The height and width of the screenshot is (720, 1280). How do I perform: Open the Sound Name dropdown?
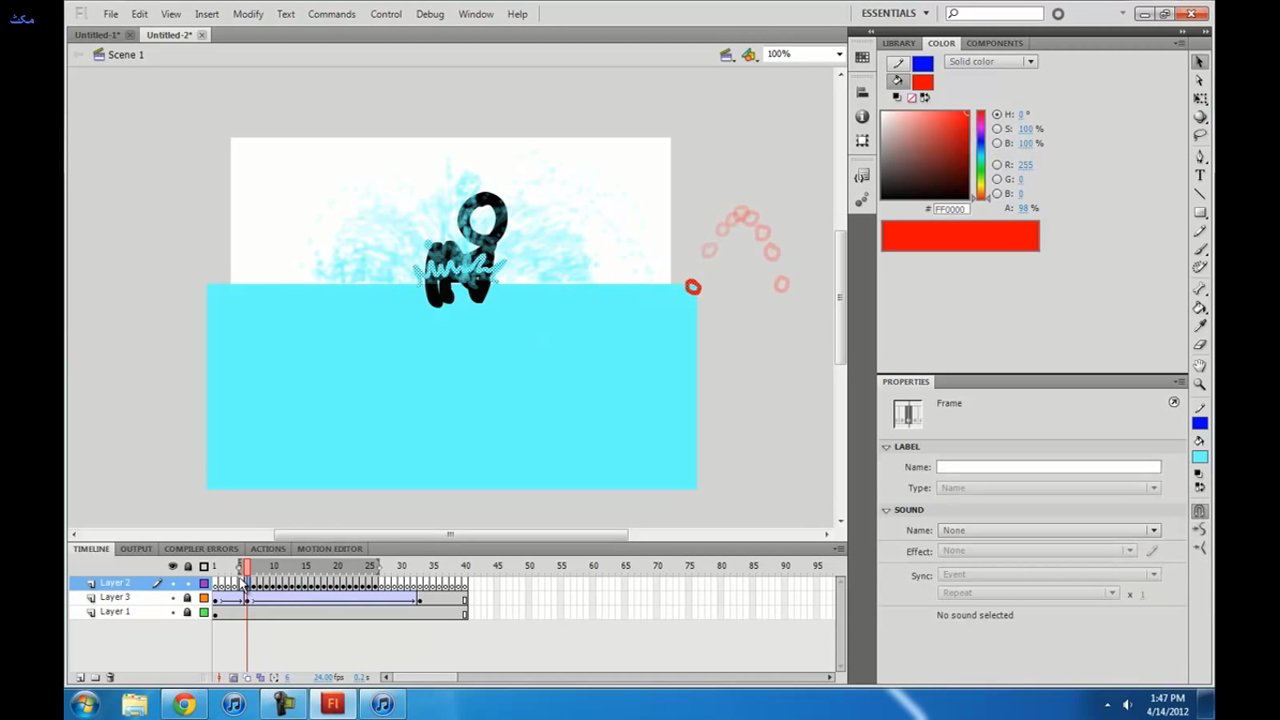point(1049,530)
